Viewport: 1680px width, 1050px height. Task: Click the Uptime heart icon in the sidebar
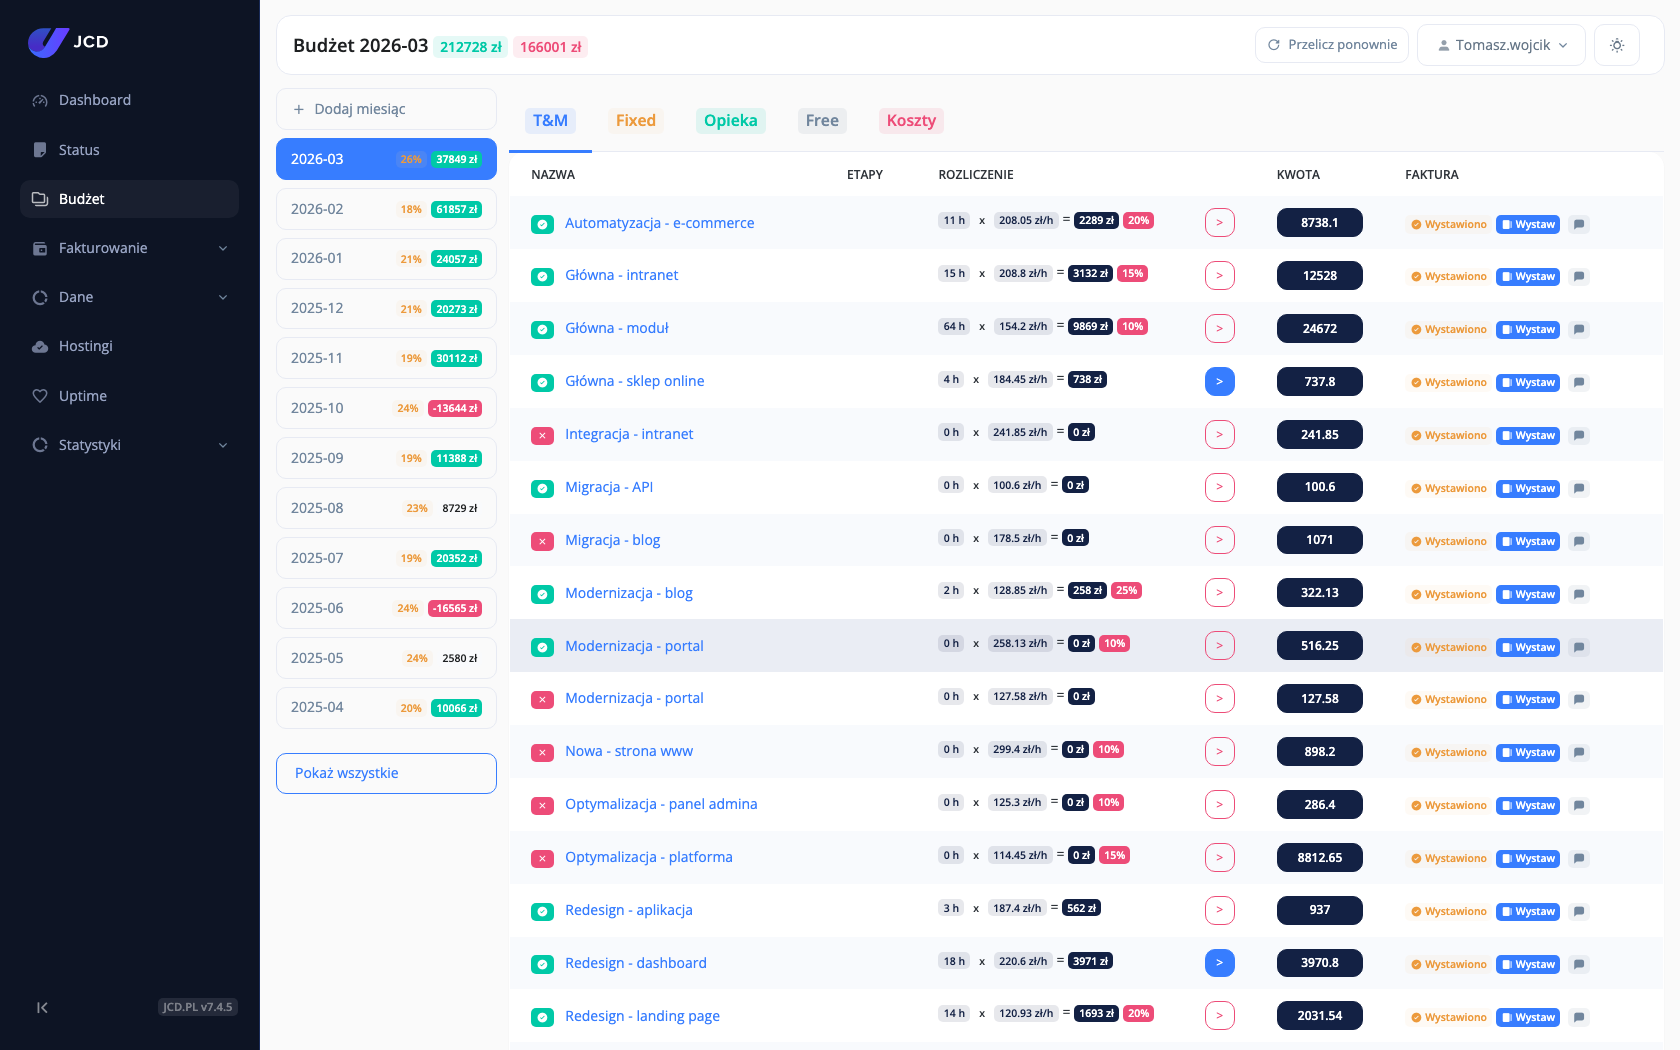(x=40, y=396)
